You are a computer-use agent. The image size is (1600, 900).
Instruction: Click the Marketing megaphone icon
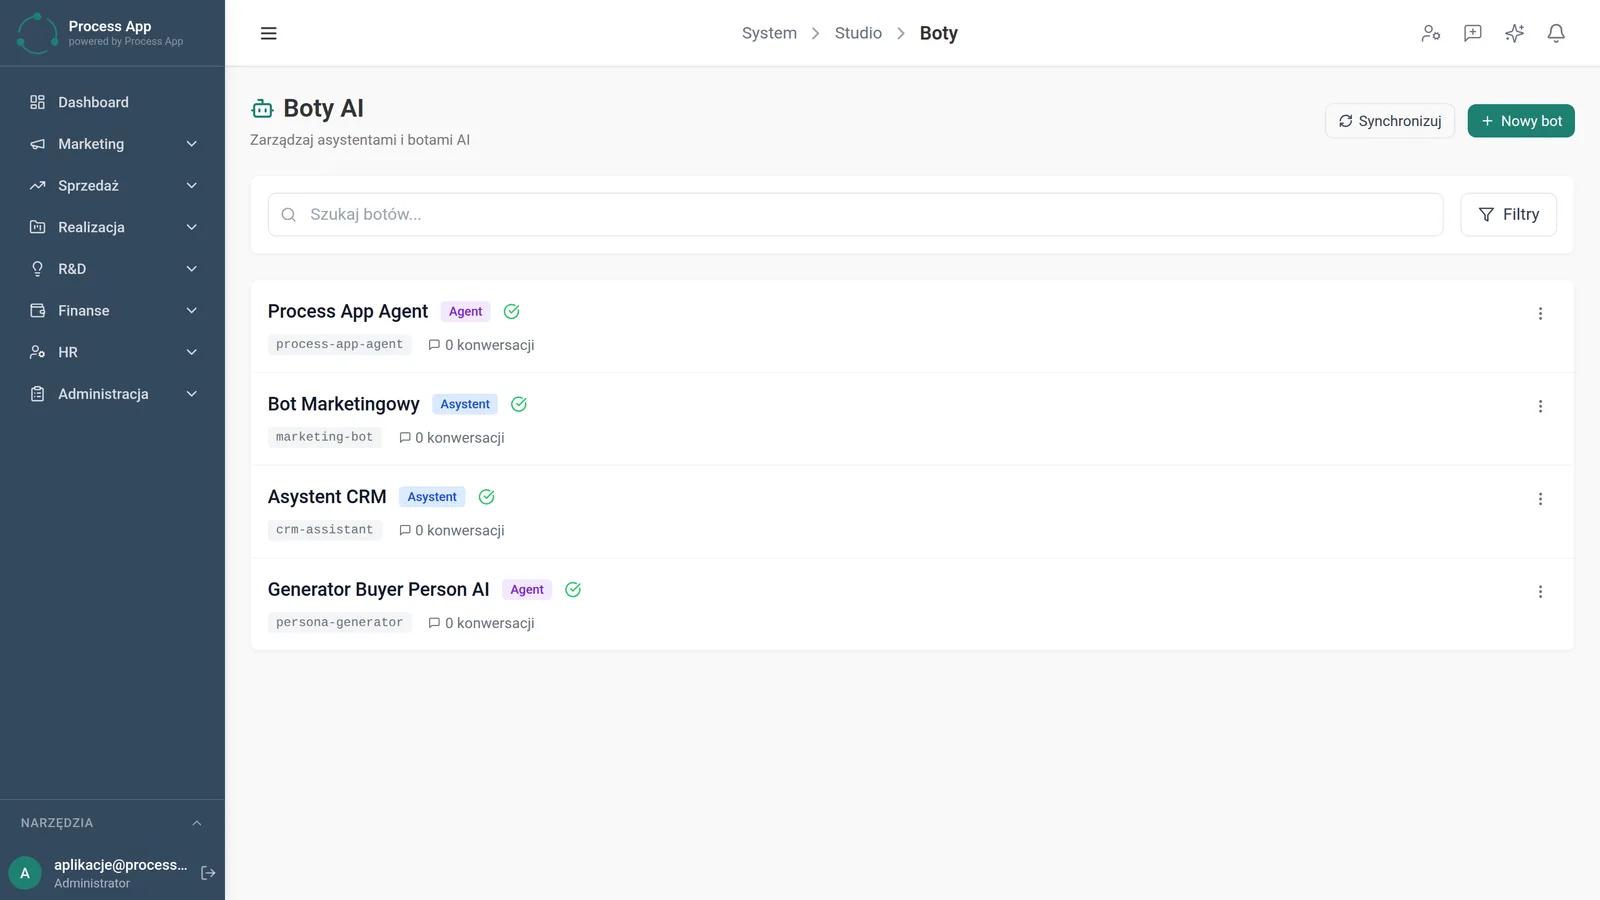pos(37,144)
